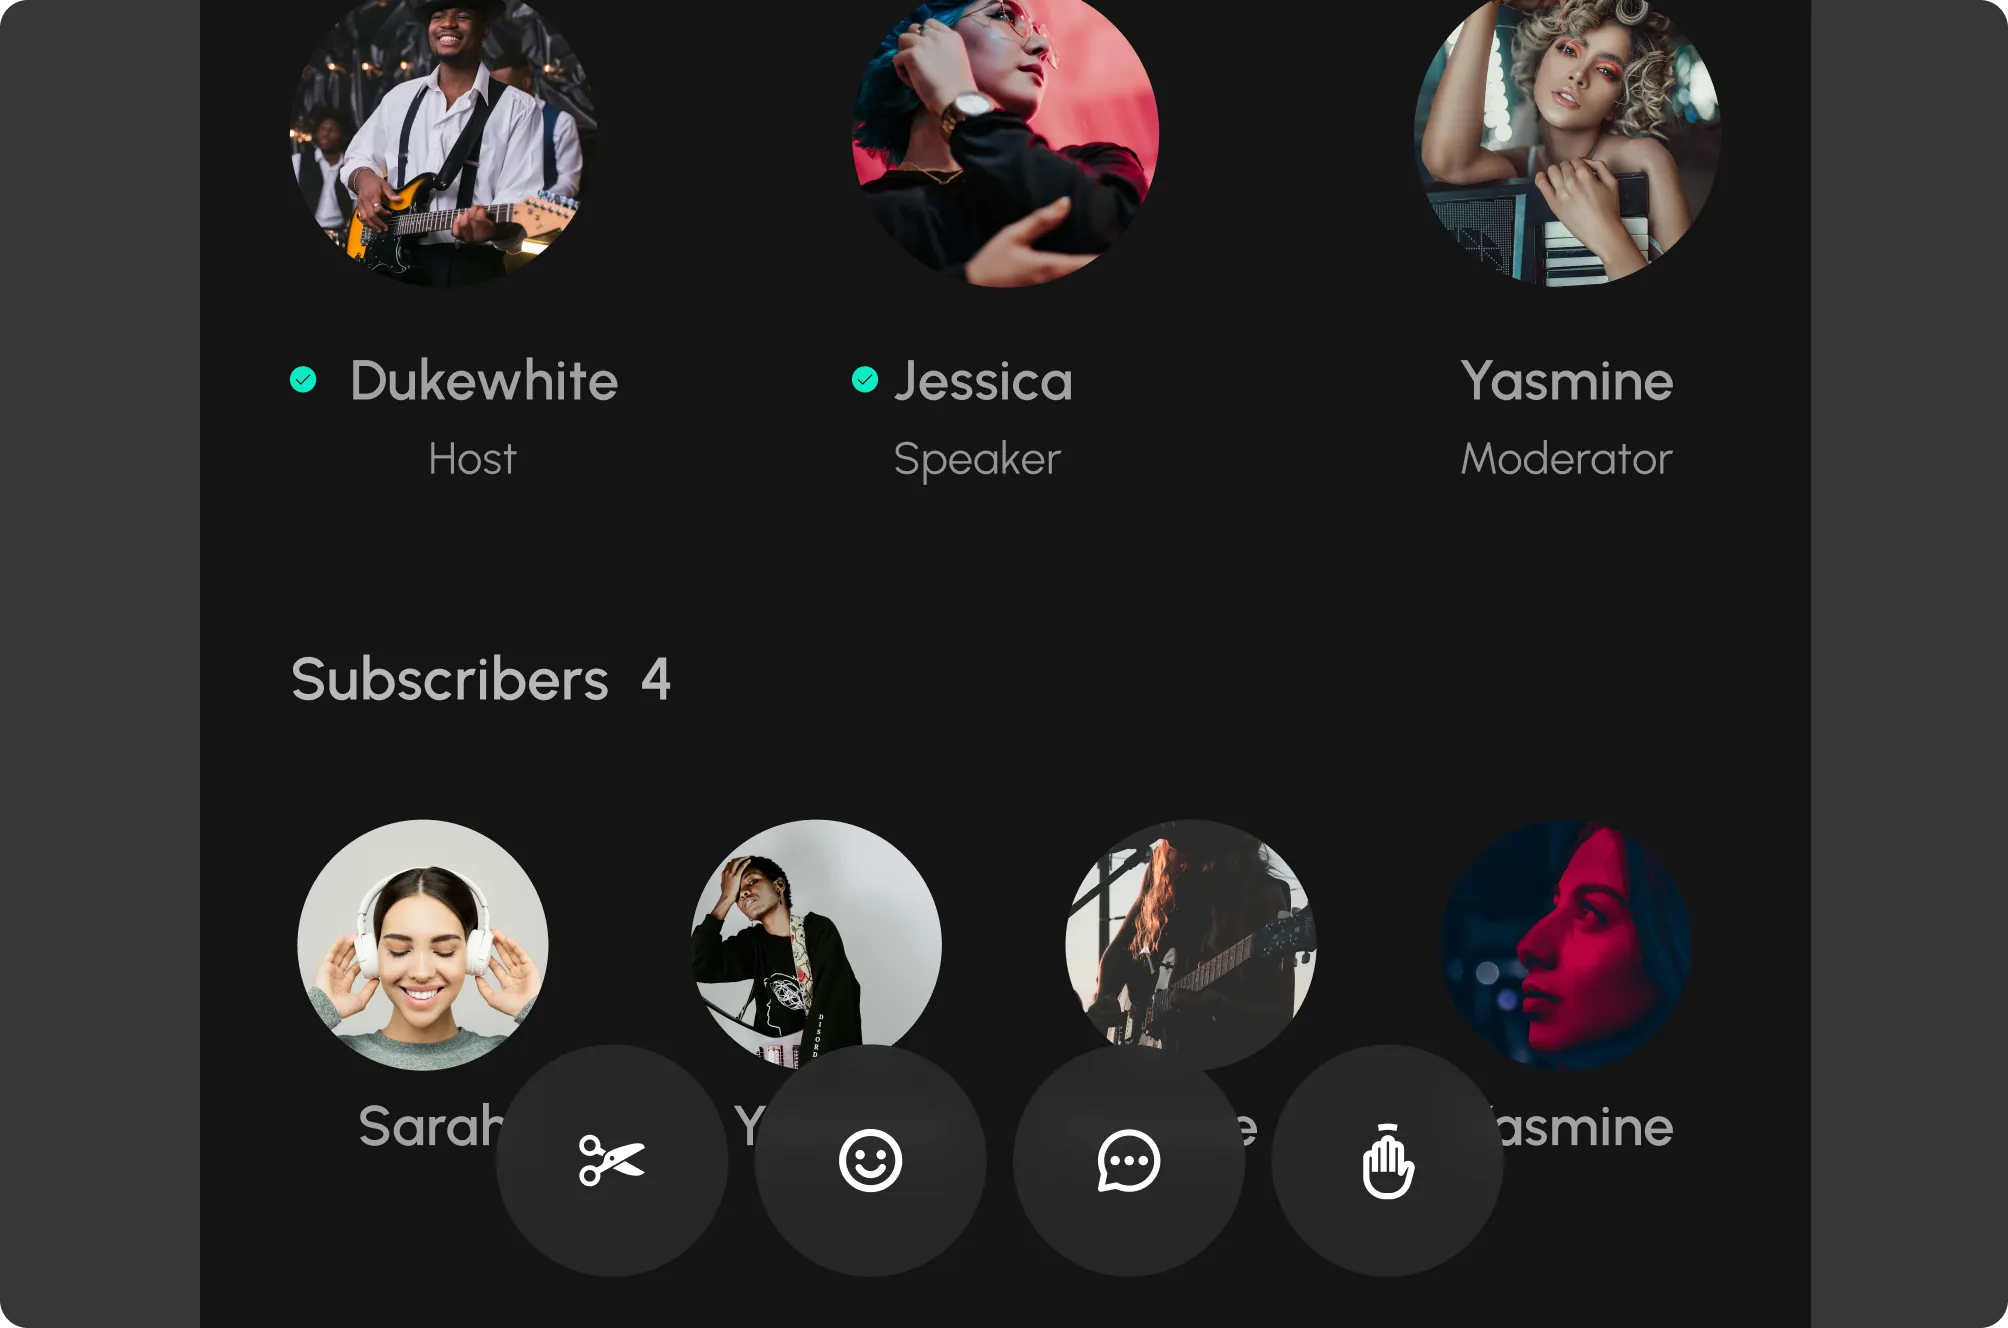Click the Jessica name label

[983, 381]
